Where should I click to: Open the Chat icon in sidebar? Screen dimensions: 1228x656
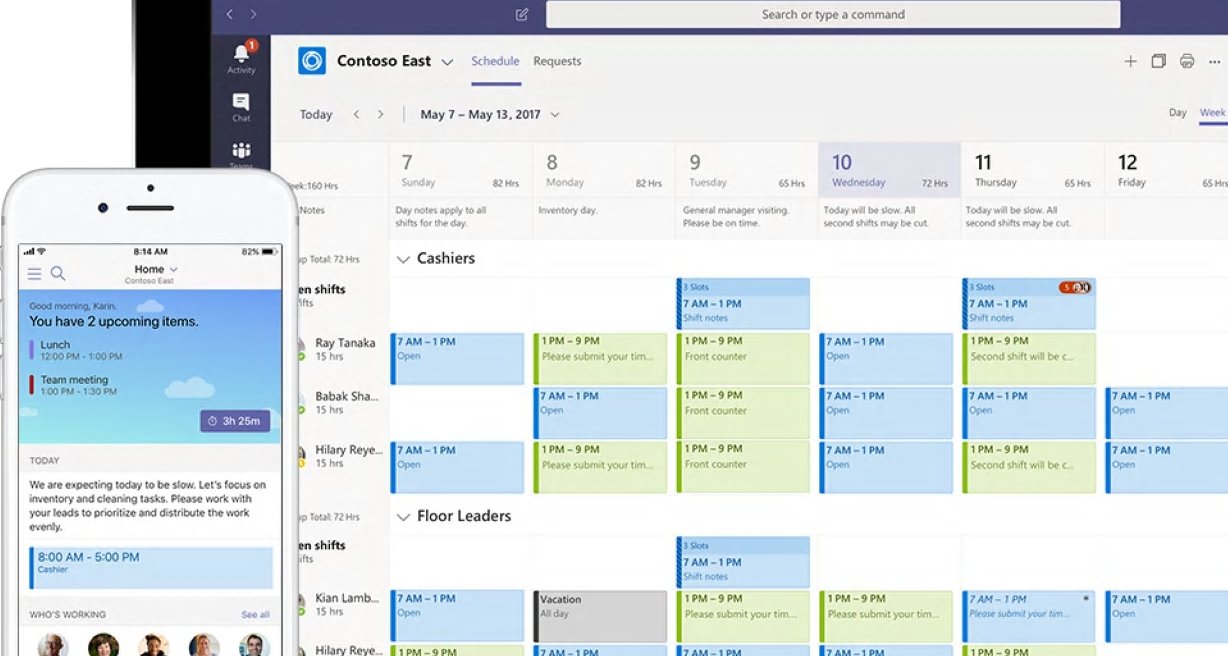[241, 101]
